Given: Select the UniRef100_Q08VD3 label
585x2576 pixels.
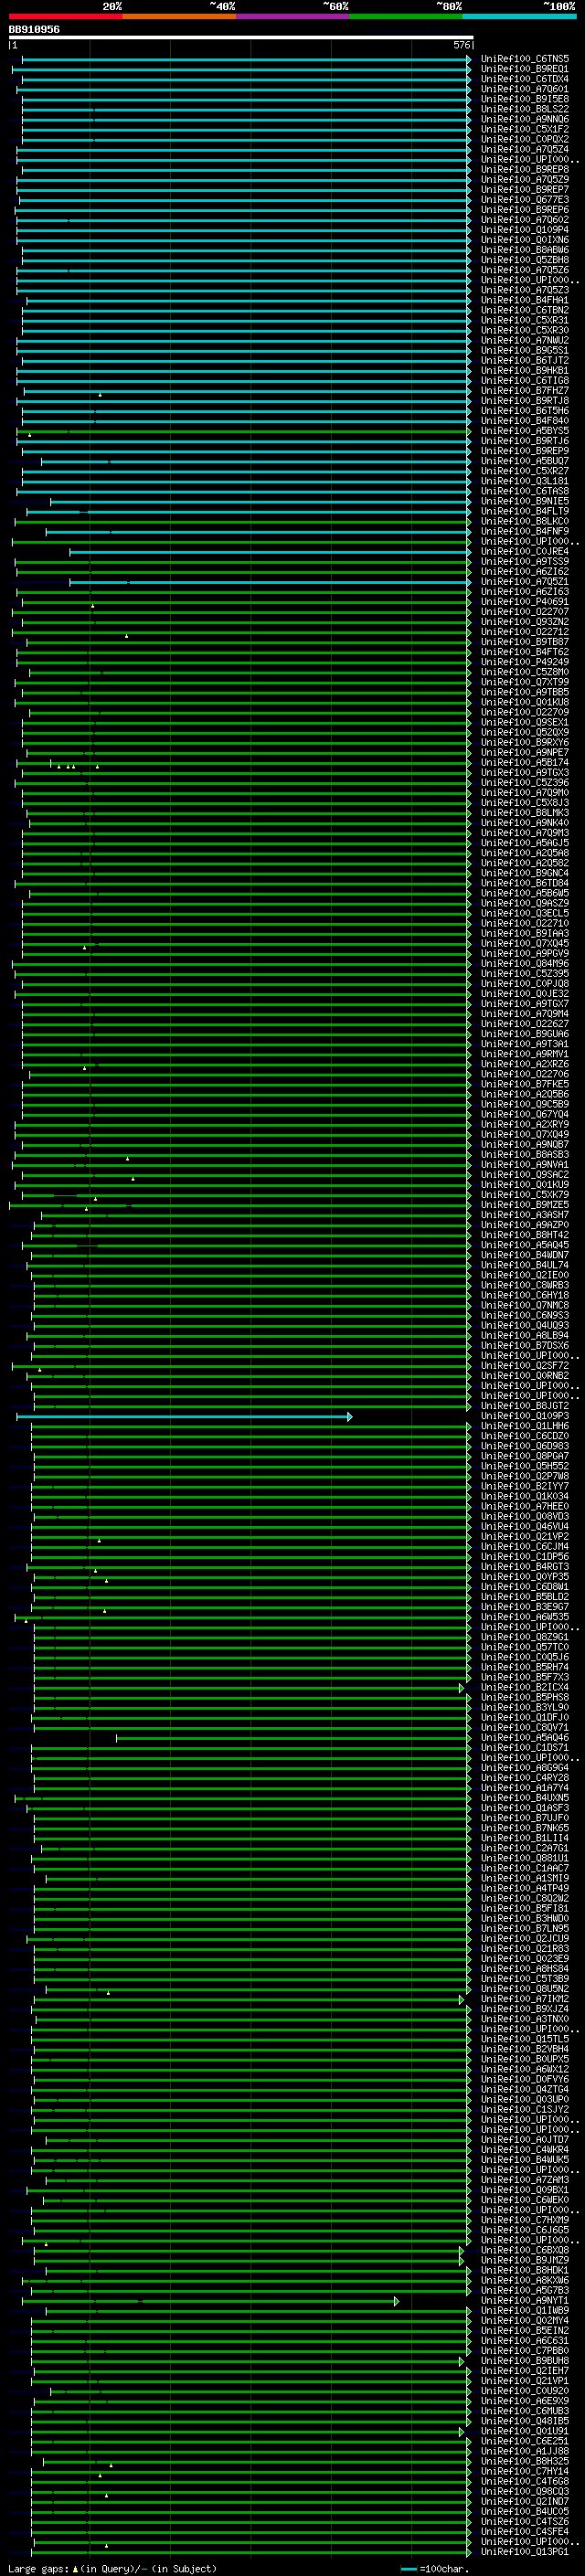Looking at the screenshot, I should (x=525, y=1516).
